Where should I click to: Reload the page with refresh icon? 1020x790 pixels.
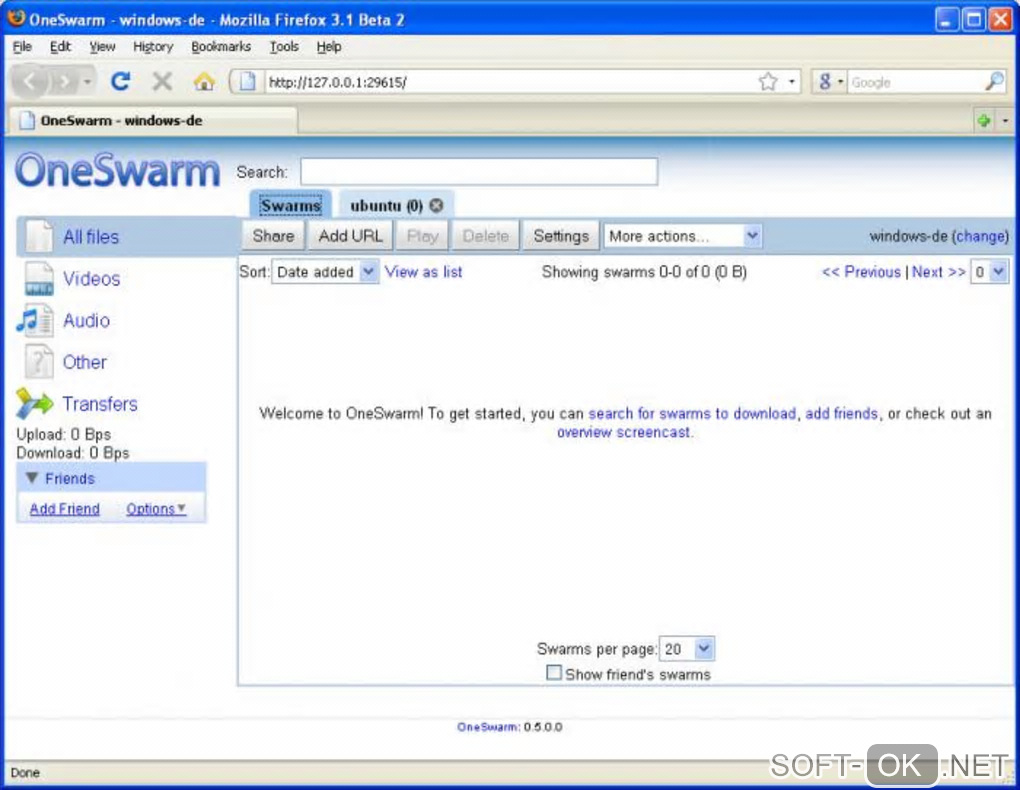[120, 82]
